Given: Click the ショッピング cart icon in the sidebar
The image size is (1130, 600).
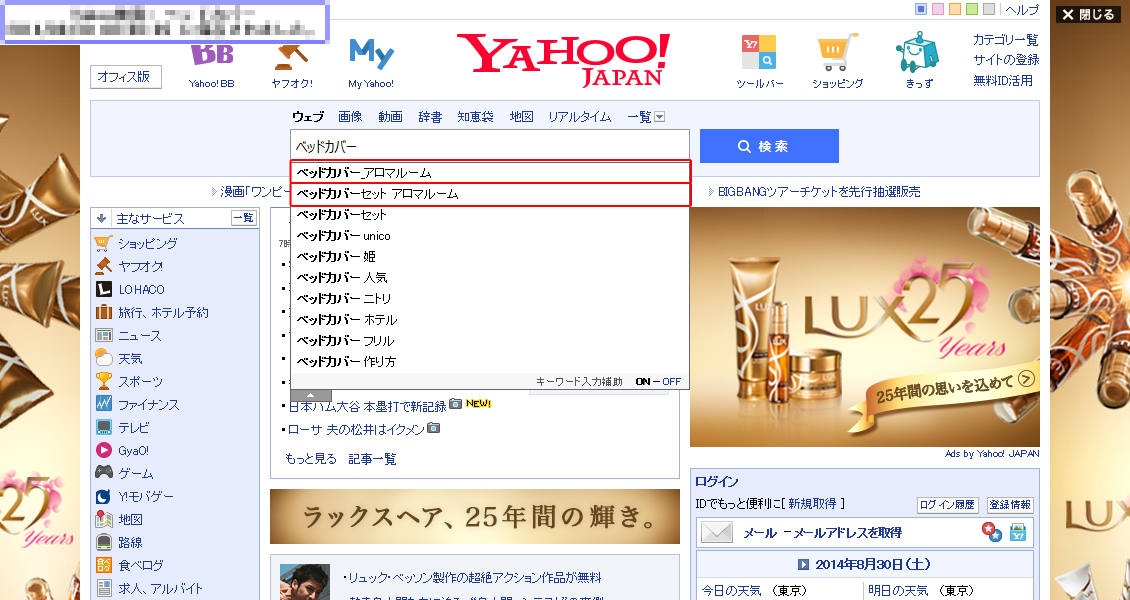Looking at the screenshot, I should tap(104, 243).
